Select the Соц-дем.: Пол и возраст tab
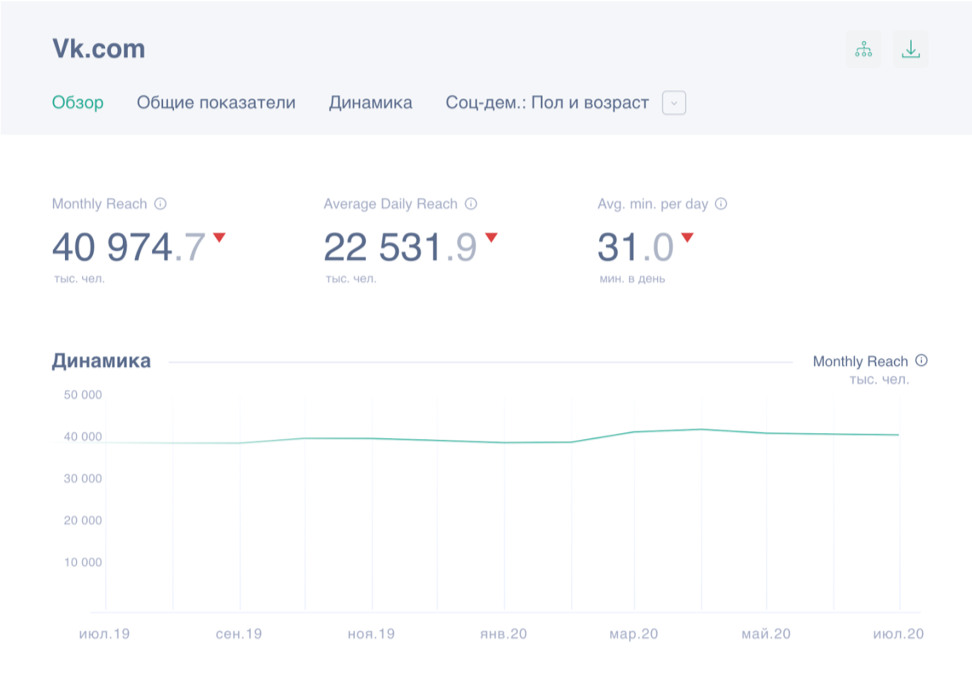The height and width of the screenshot is (677, 972). click(547, 102)
